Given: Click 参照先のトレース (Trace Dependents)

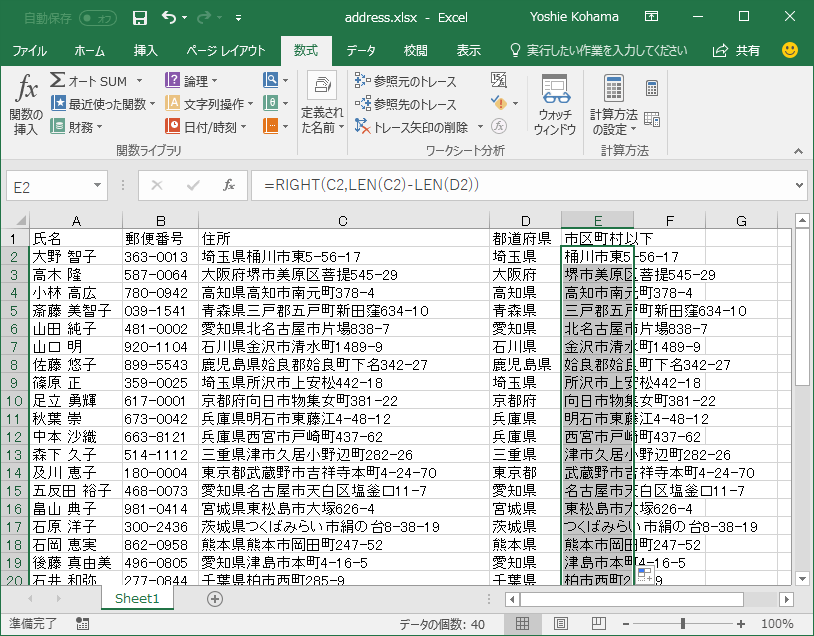Looking at the screenshot, I should (x=405, y=104).
